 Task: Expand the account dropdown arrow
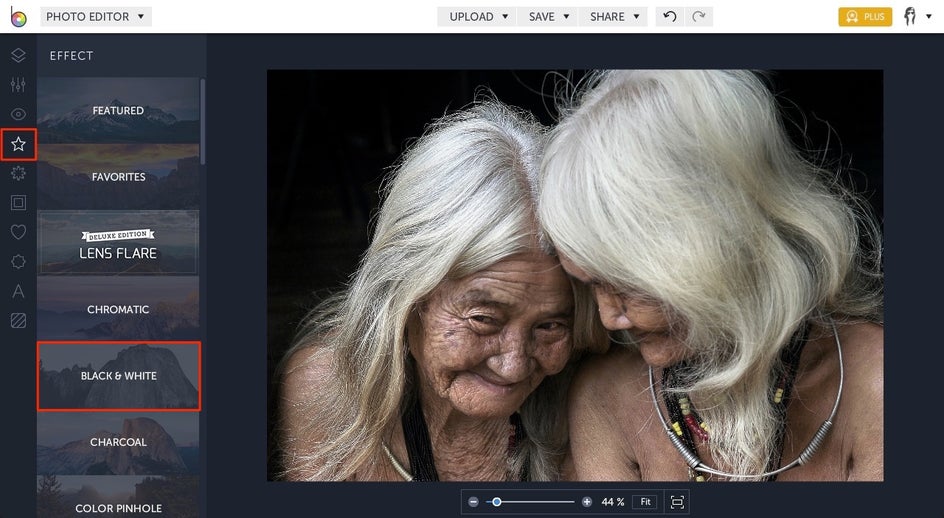tap(929, 17)
